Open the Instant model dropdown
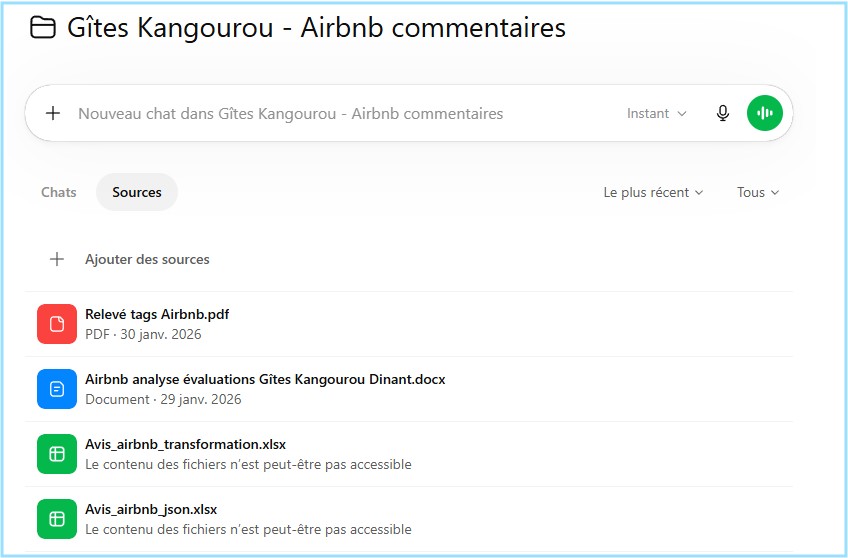Viewport: 848px width, 558px height. pos(657,114)
